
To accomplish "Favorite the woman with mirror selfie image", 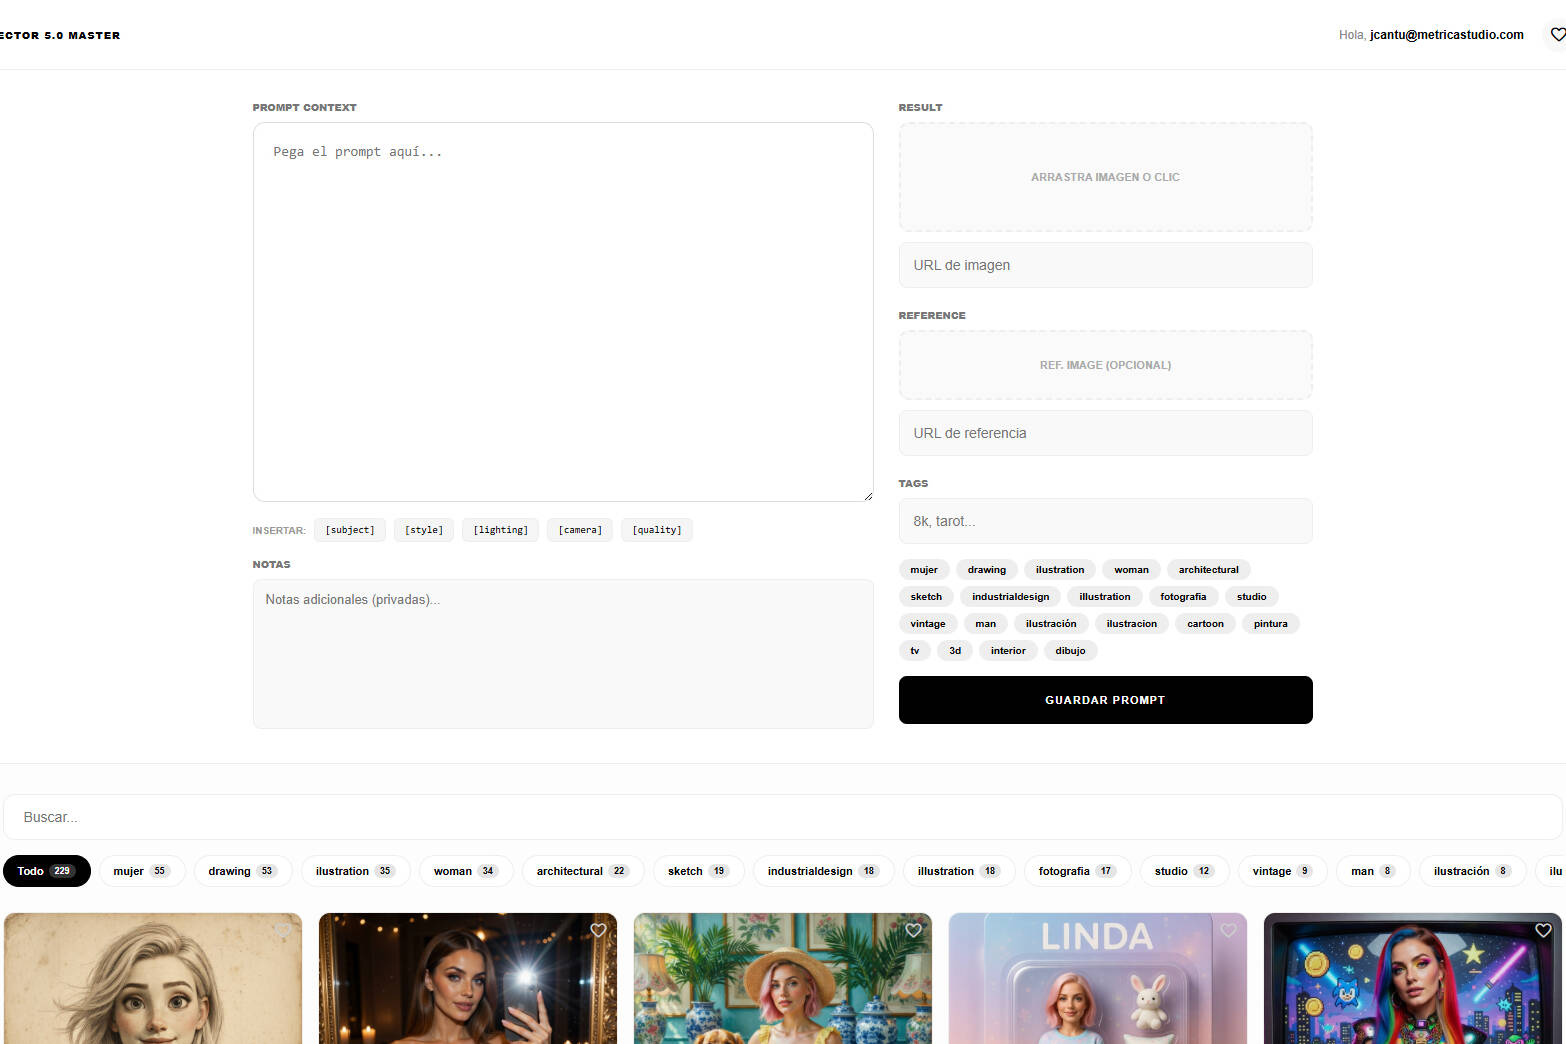I will 598,930.
